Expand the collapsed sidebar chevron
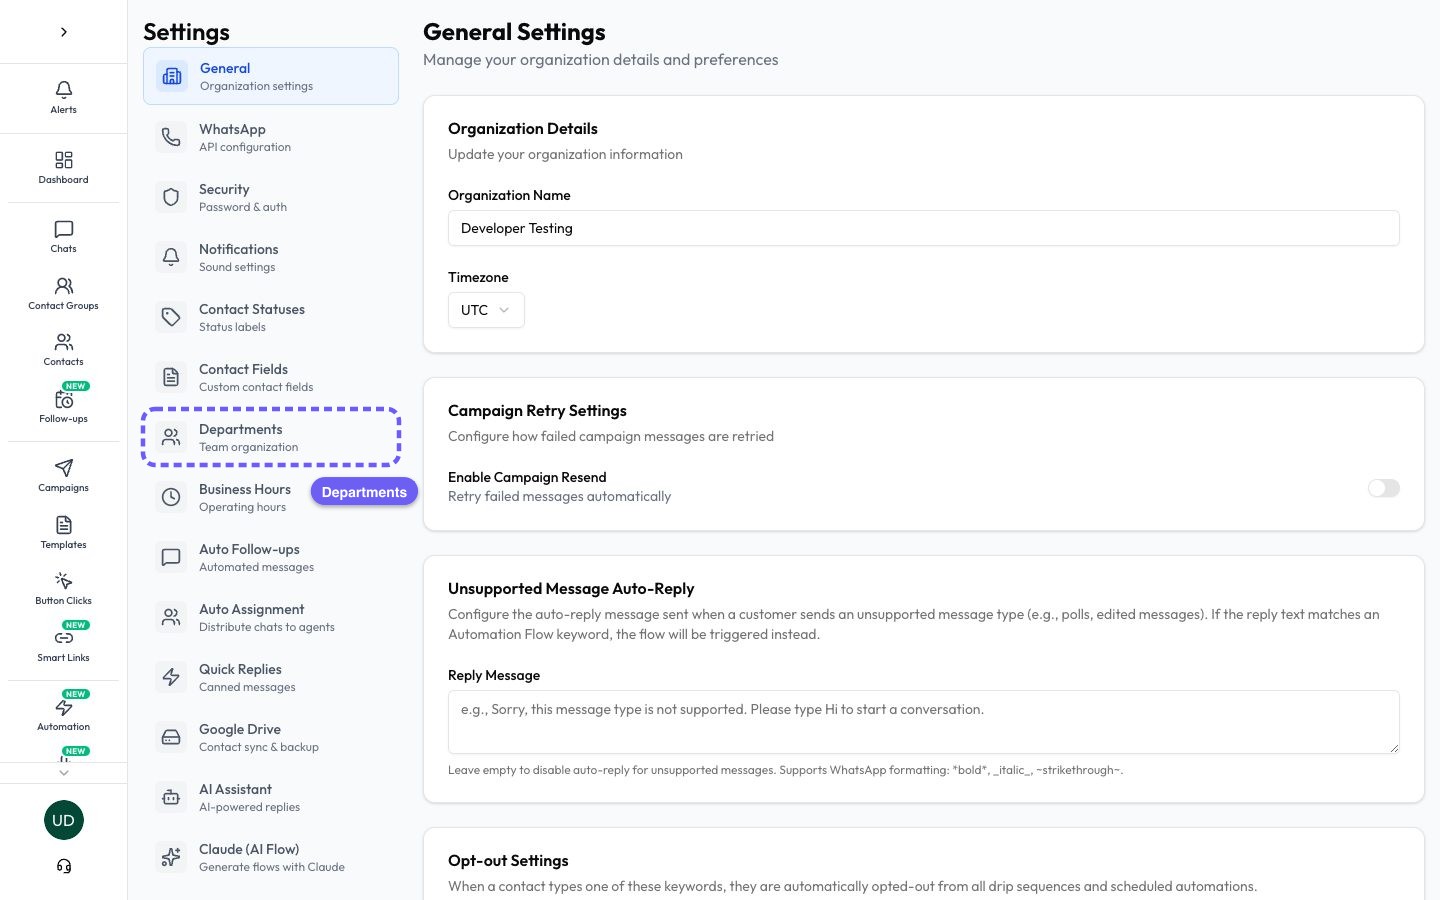This screenshot has height=900, width=1440. pos(63,32)
